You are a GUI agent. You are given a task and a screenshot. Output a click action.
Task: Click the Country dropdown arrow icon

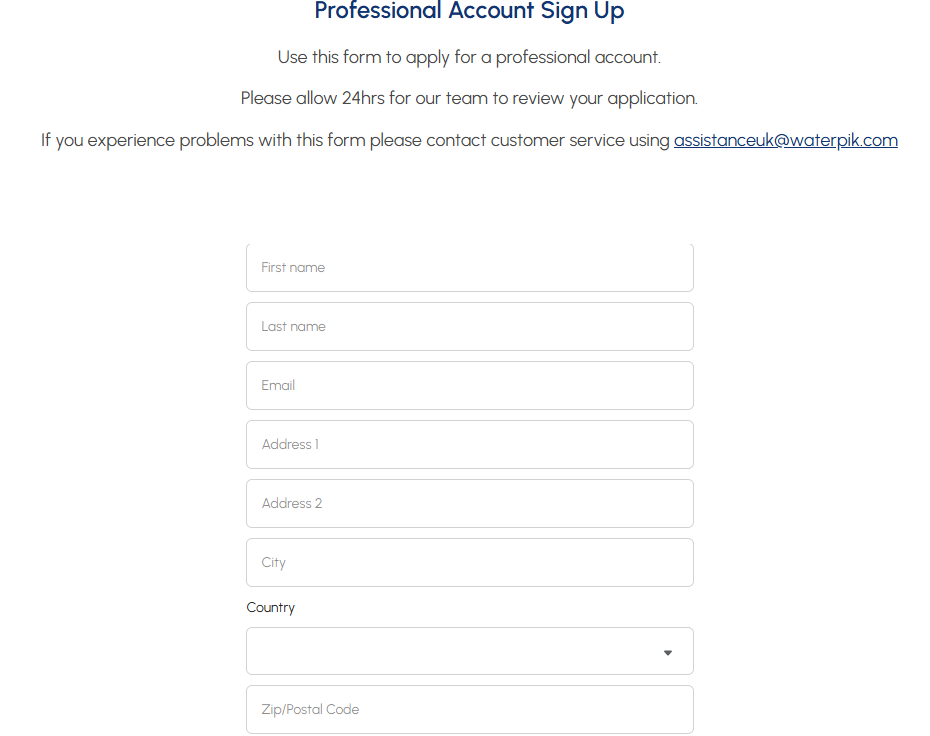pyautogui.click(x=668, y=653)
